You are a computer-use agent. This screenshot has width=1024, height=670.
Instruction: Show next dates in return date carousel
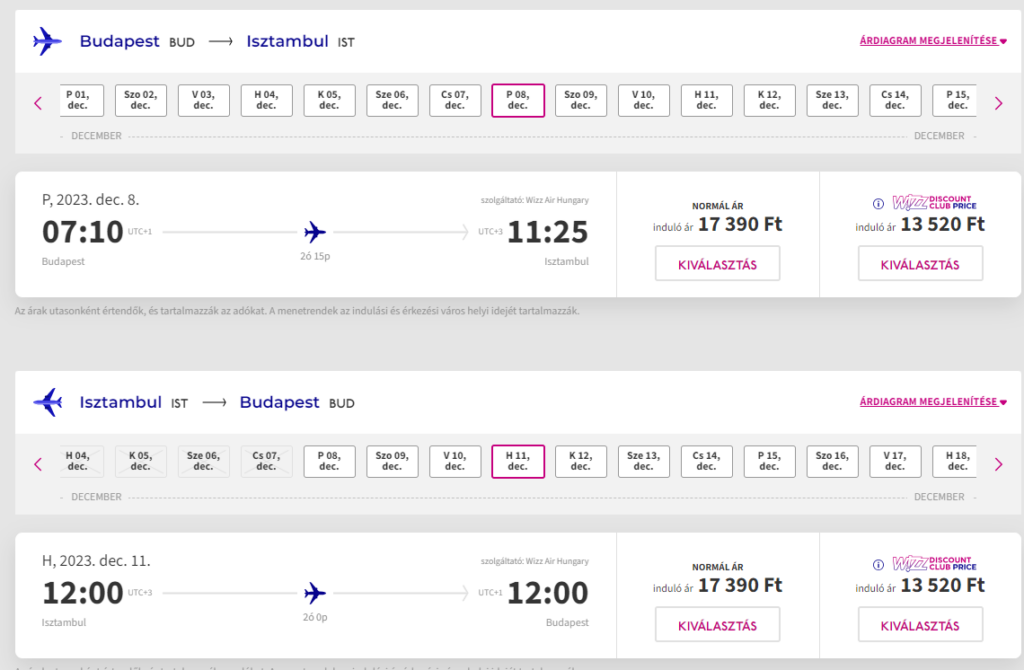[998, 464]
